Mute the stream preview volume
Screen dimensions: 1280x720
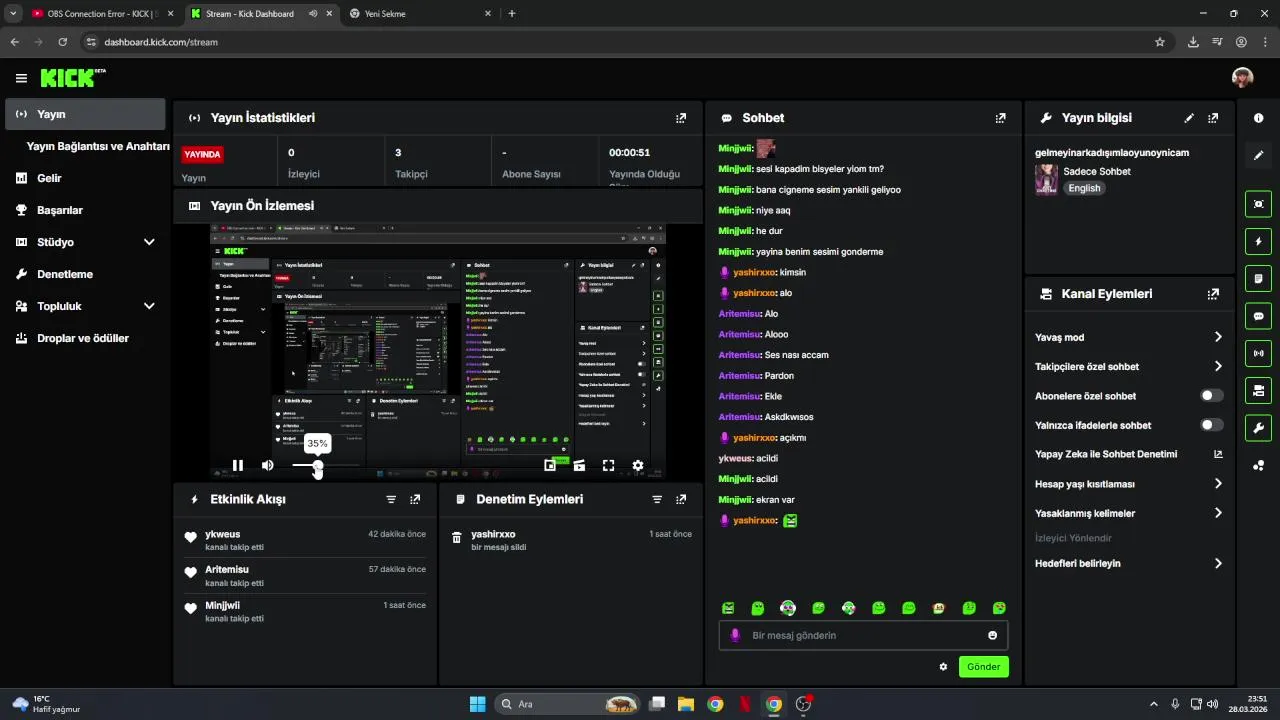[x=267, y=465]
